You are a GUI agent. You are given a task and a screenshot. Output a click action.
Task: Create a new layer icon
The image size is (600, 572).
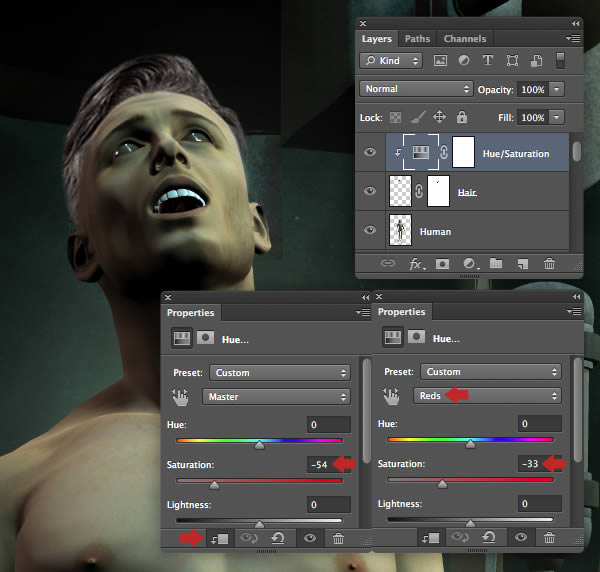[523, 264]
